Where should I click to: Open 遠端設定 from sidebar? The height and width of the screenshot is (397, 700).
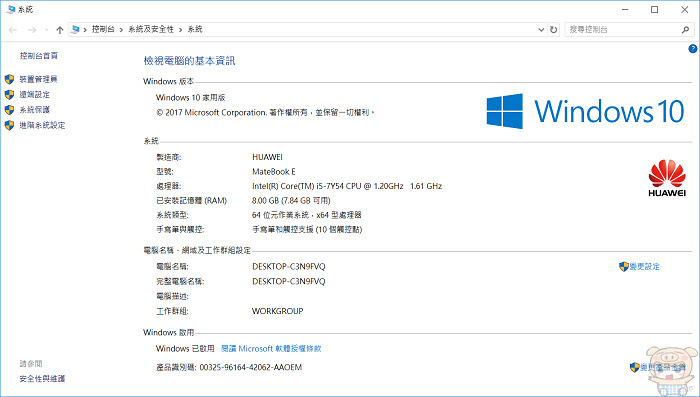click(34, 95)
